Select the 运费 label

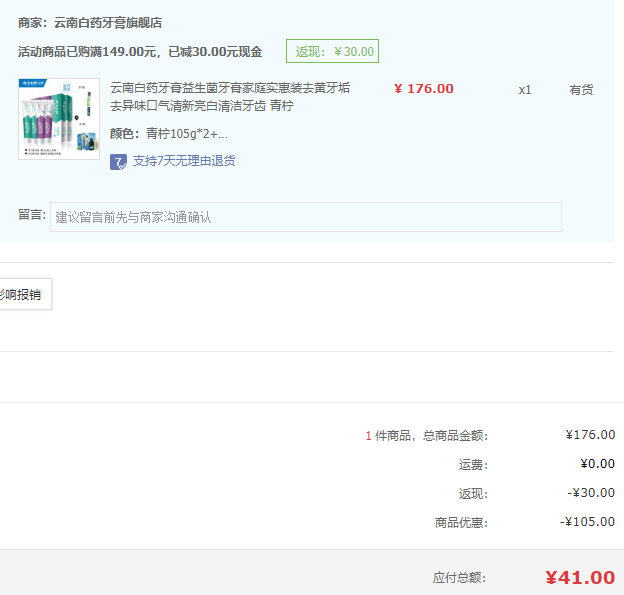pos(473,464)
